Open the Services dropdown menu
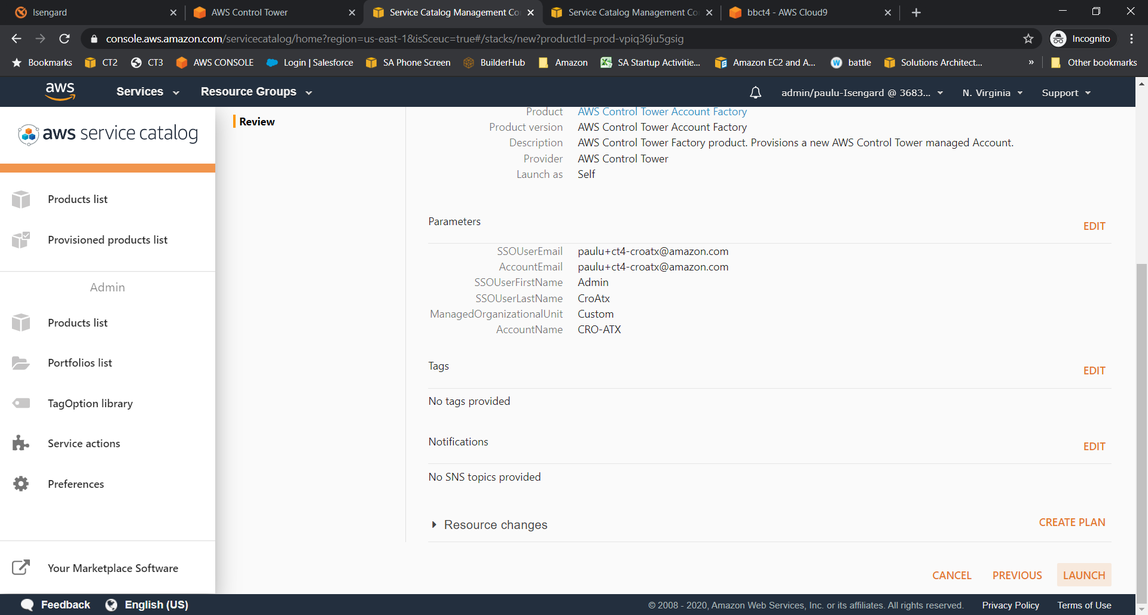The width and height of the screenshot is (1148, 615). (x=147, y=92)
